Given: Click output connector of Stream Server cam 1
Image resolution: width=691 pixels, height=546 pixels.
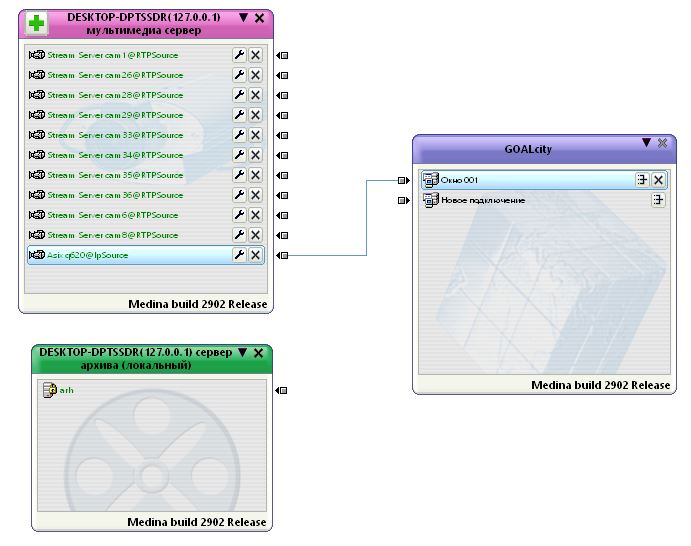Looking at the screenshot, I should 282,56.
